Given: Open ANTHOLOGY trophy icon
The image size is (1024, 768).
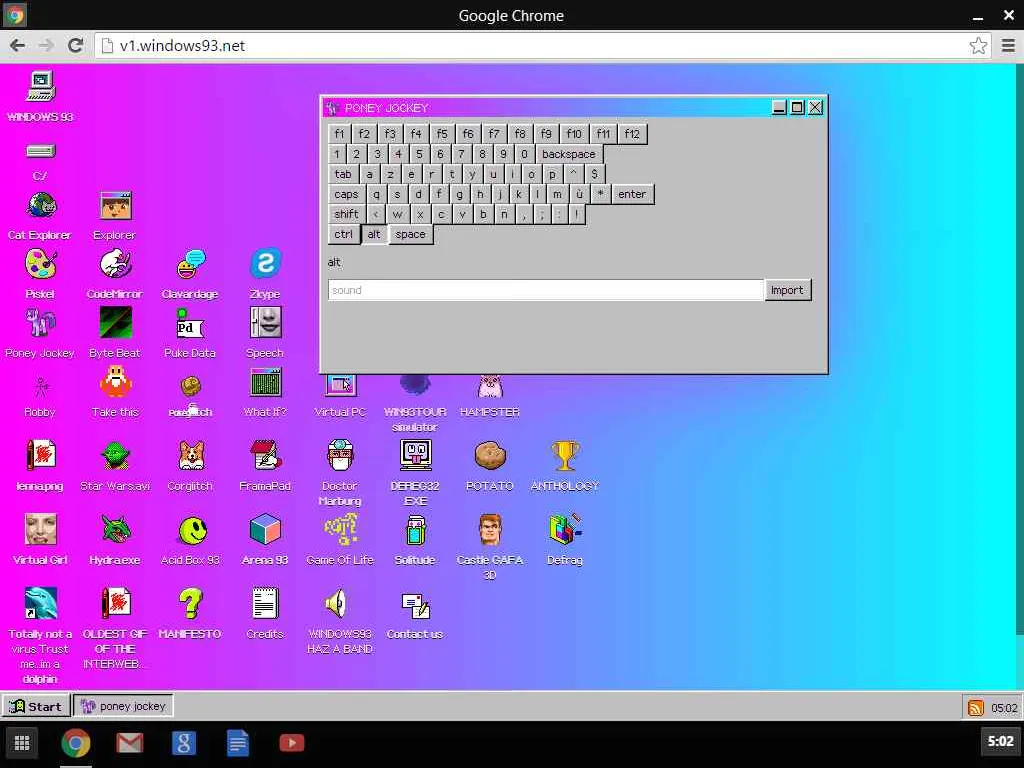Looking at the screenshot, I should (x=565, y=456).
